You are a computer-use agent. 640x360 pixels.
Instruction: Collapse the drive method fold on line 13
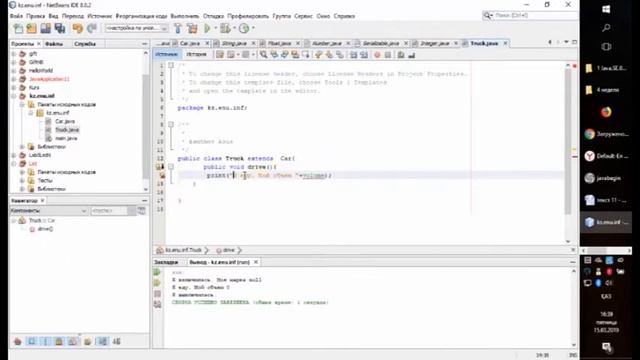171,167
